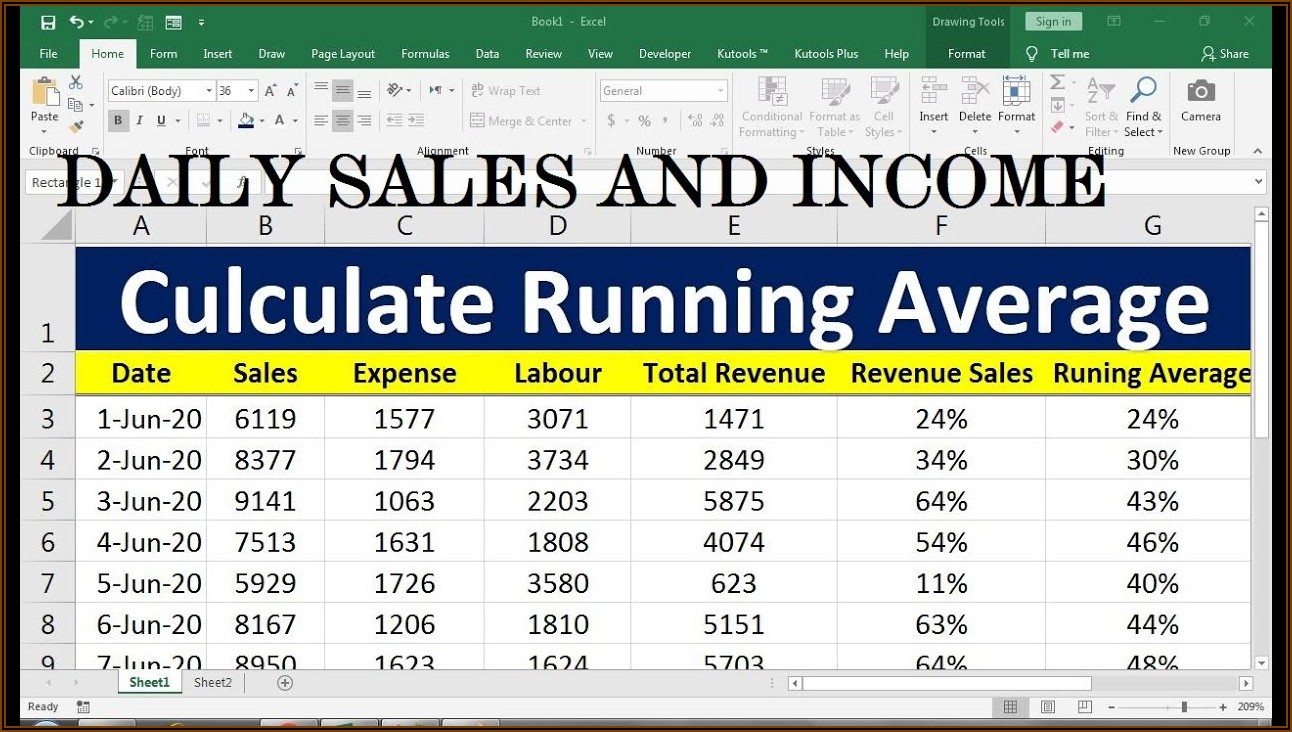Screen dimensions: 1292x732
Task: Select the Format Painter brush
Action: tap(76, 126)
